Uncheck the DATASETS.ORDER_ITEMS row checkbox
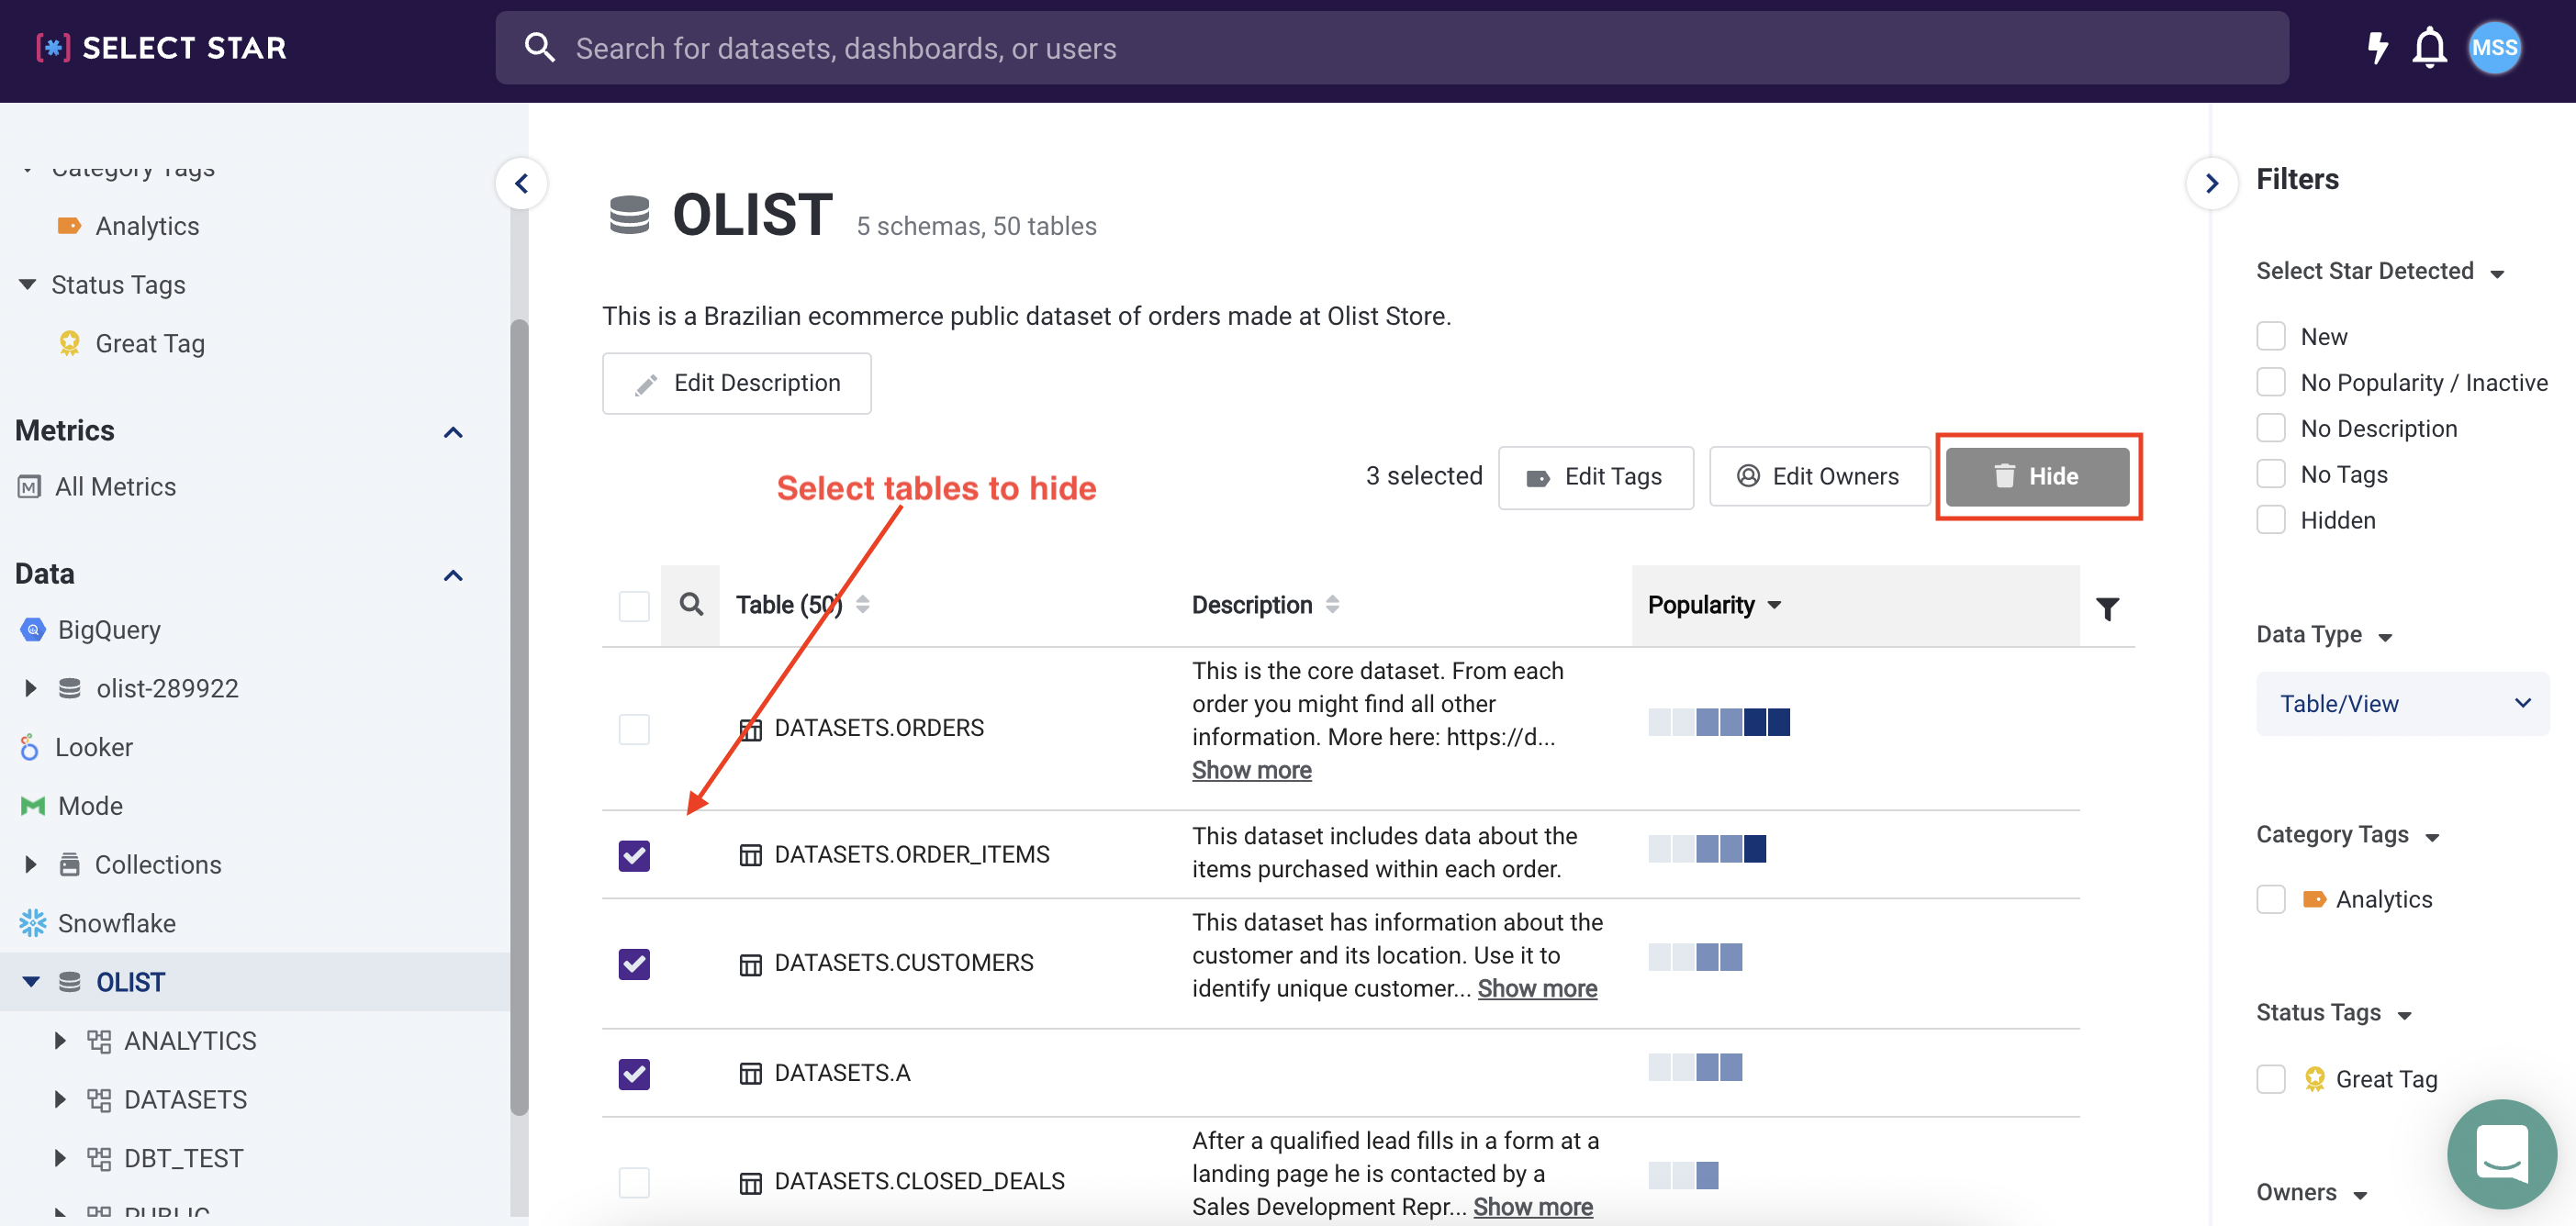 tap(634, 856)
